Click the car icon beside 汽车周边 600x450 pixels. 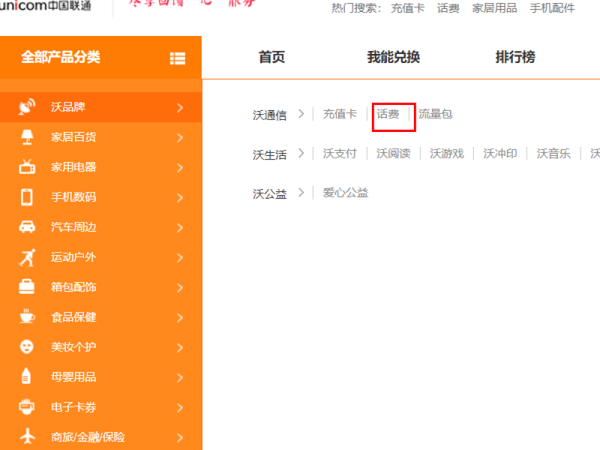(x=27, y=227)
